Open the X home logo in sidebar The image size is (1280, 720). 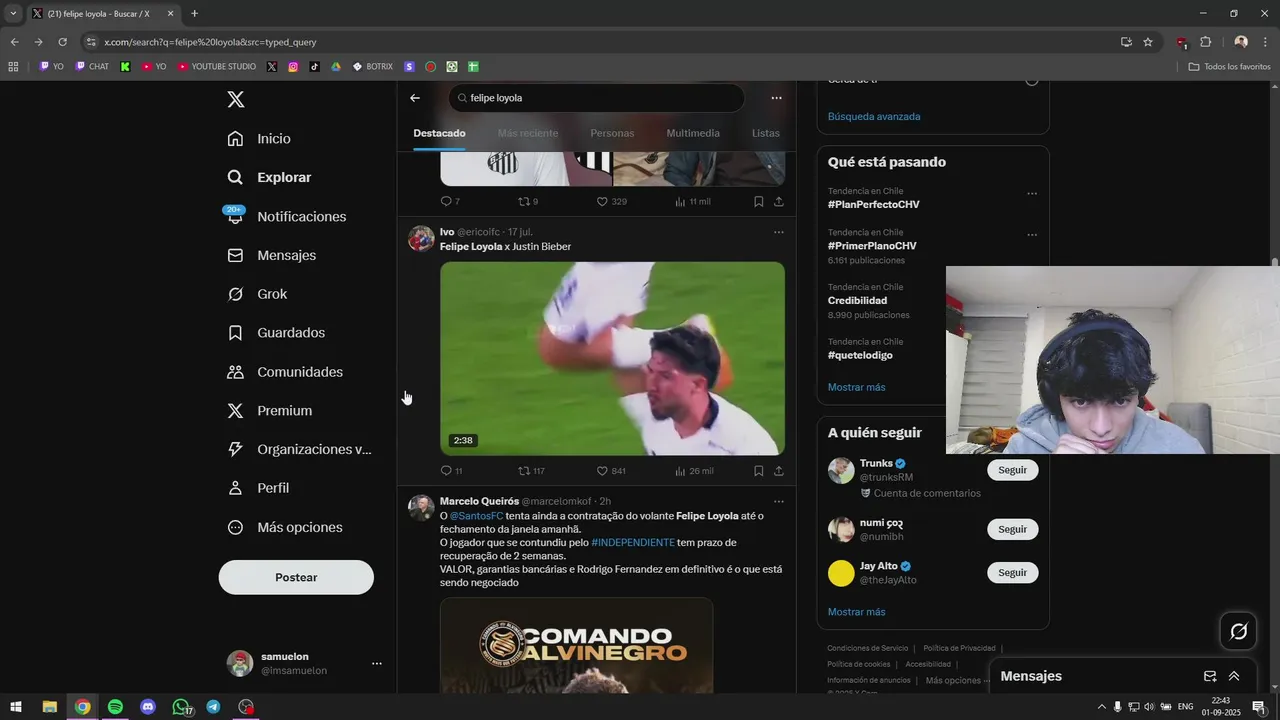236,99
